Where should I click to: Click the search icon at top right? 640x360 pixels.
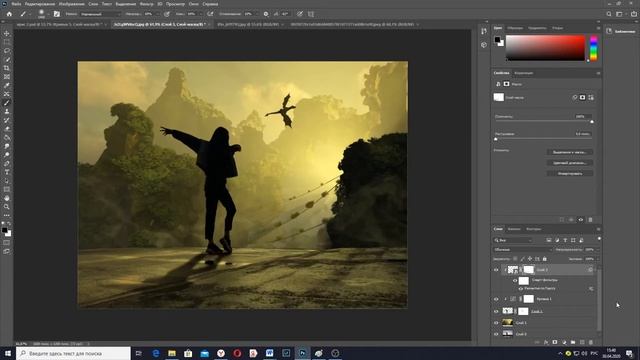[x=609, y=14]
